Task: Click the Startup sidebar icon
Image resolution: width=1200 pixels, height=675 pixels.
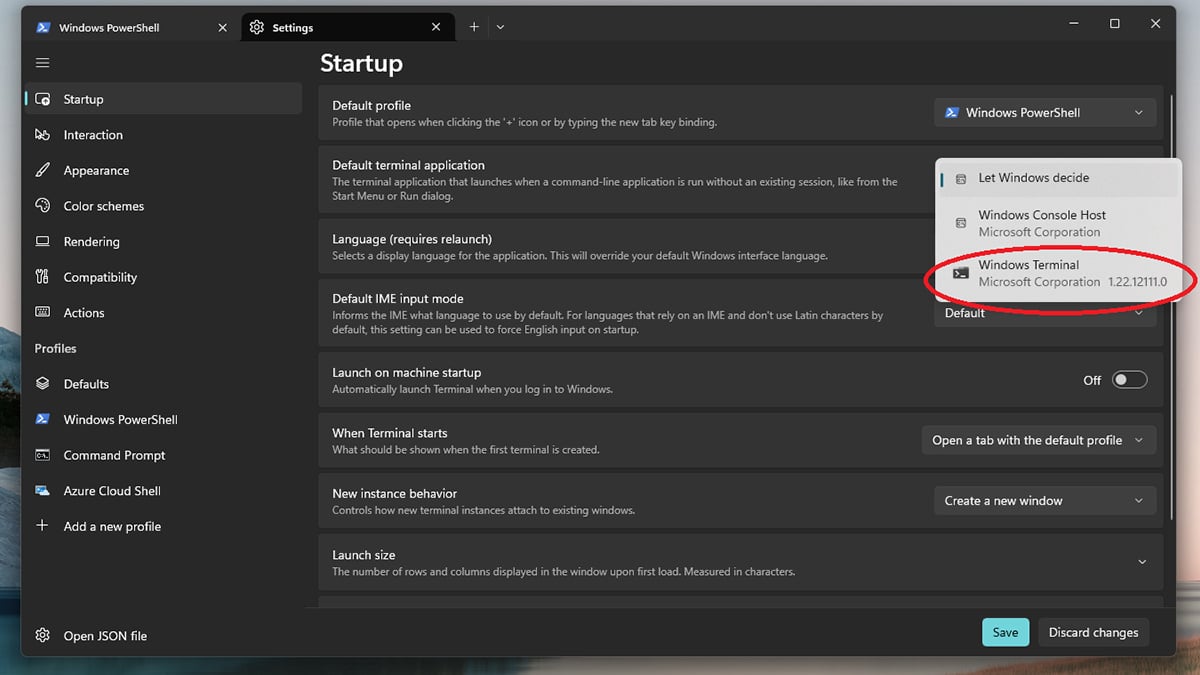Action: [42, 99]
